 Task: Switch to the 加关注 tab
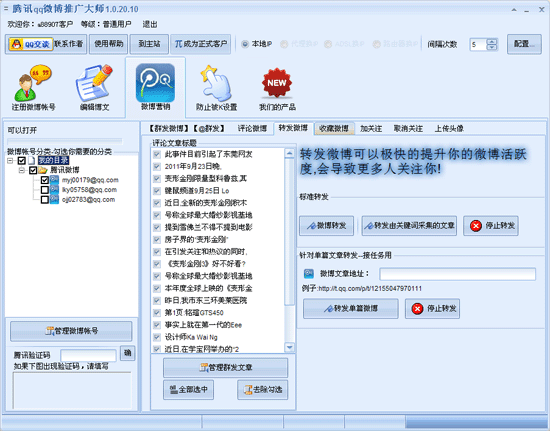coord(371,128)
